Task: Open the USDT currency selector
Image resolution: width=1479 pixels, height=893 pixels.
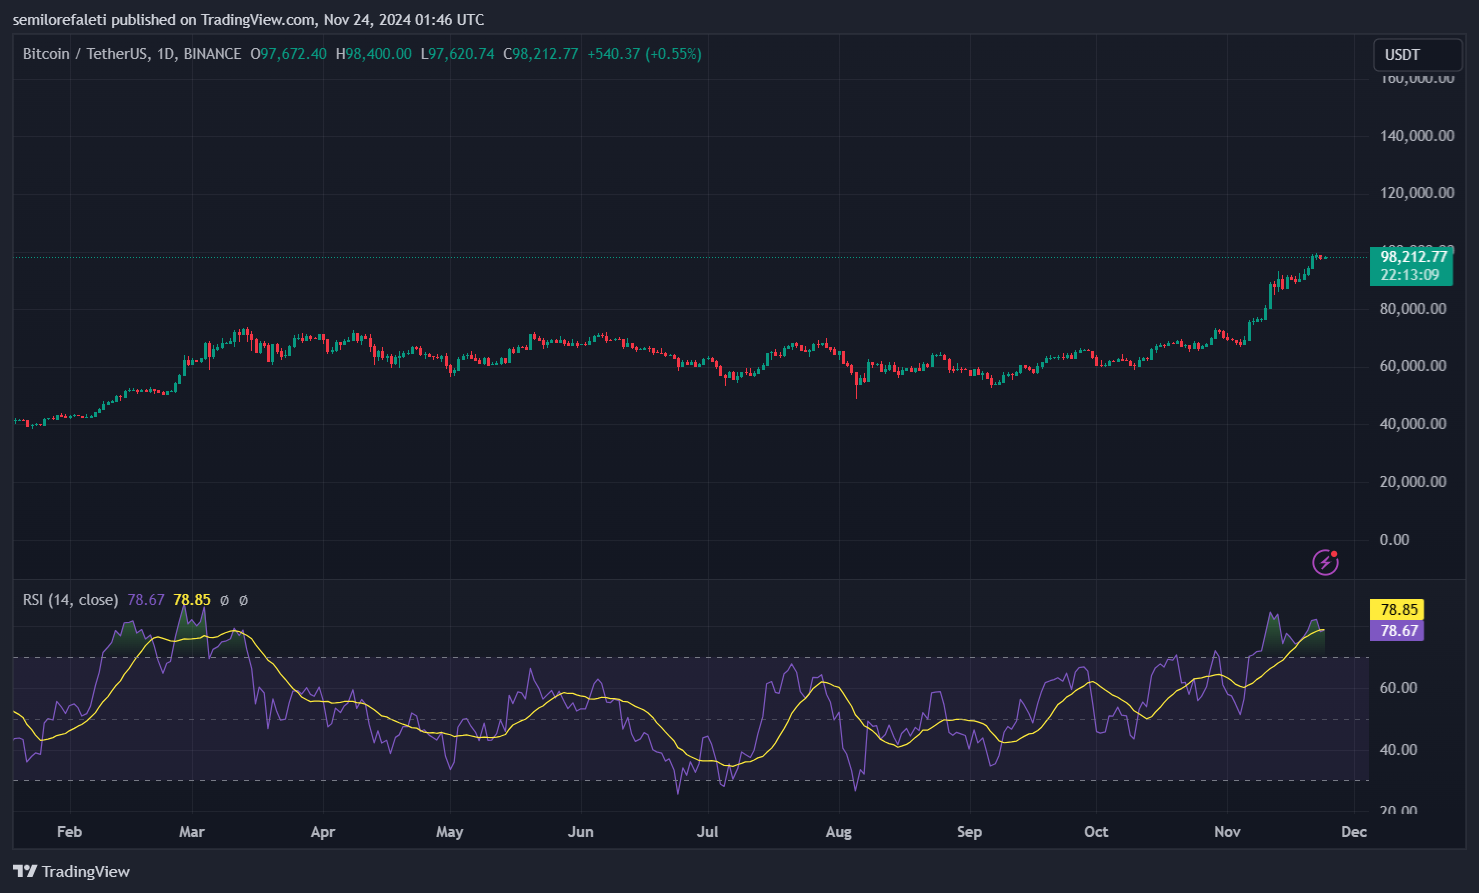Action: click(x=1417, y=55)
